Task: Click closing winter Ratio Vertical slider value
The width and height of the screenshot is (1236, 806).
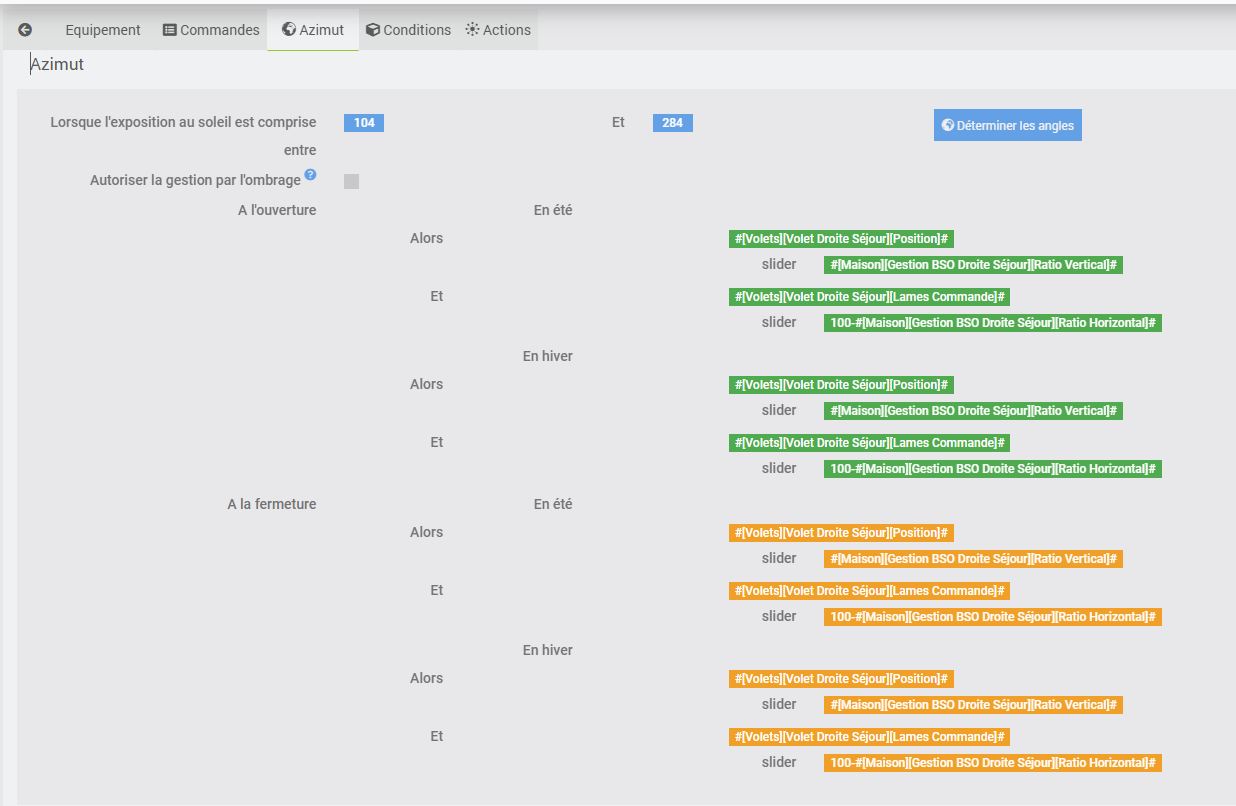Action: pyautogui.click(x=973, y=705)
